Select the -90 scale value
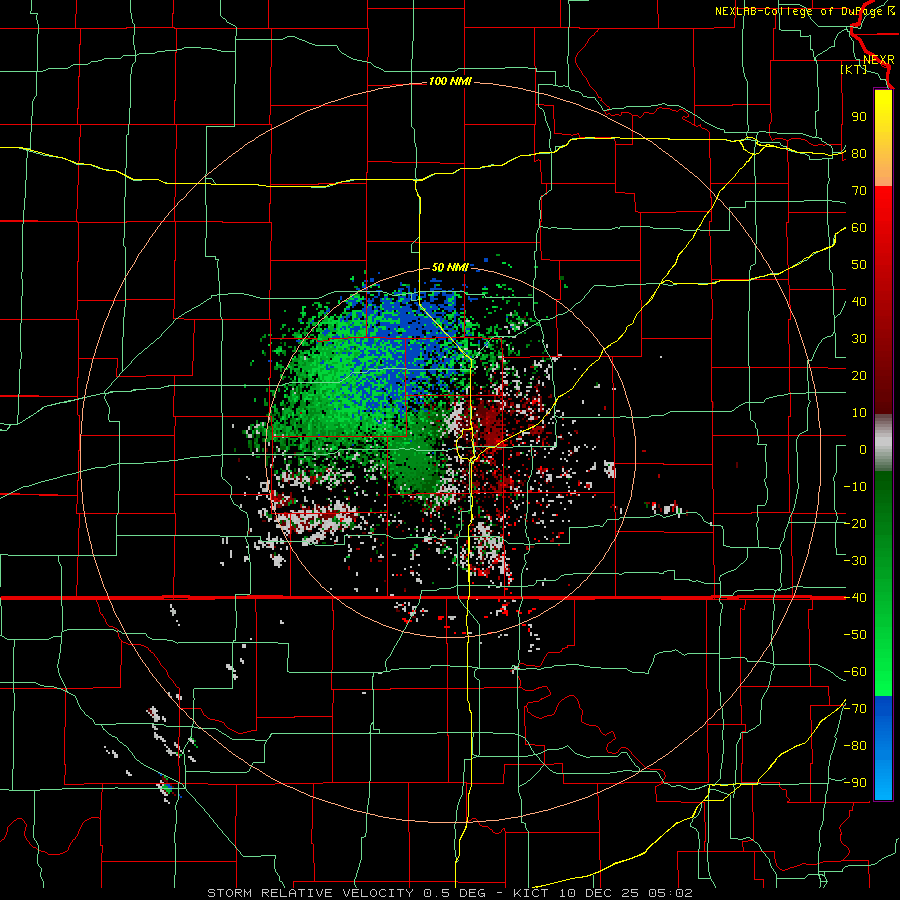This screenshot has height=900, width=900. point(855,783)
